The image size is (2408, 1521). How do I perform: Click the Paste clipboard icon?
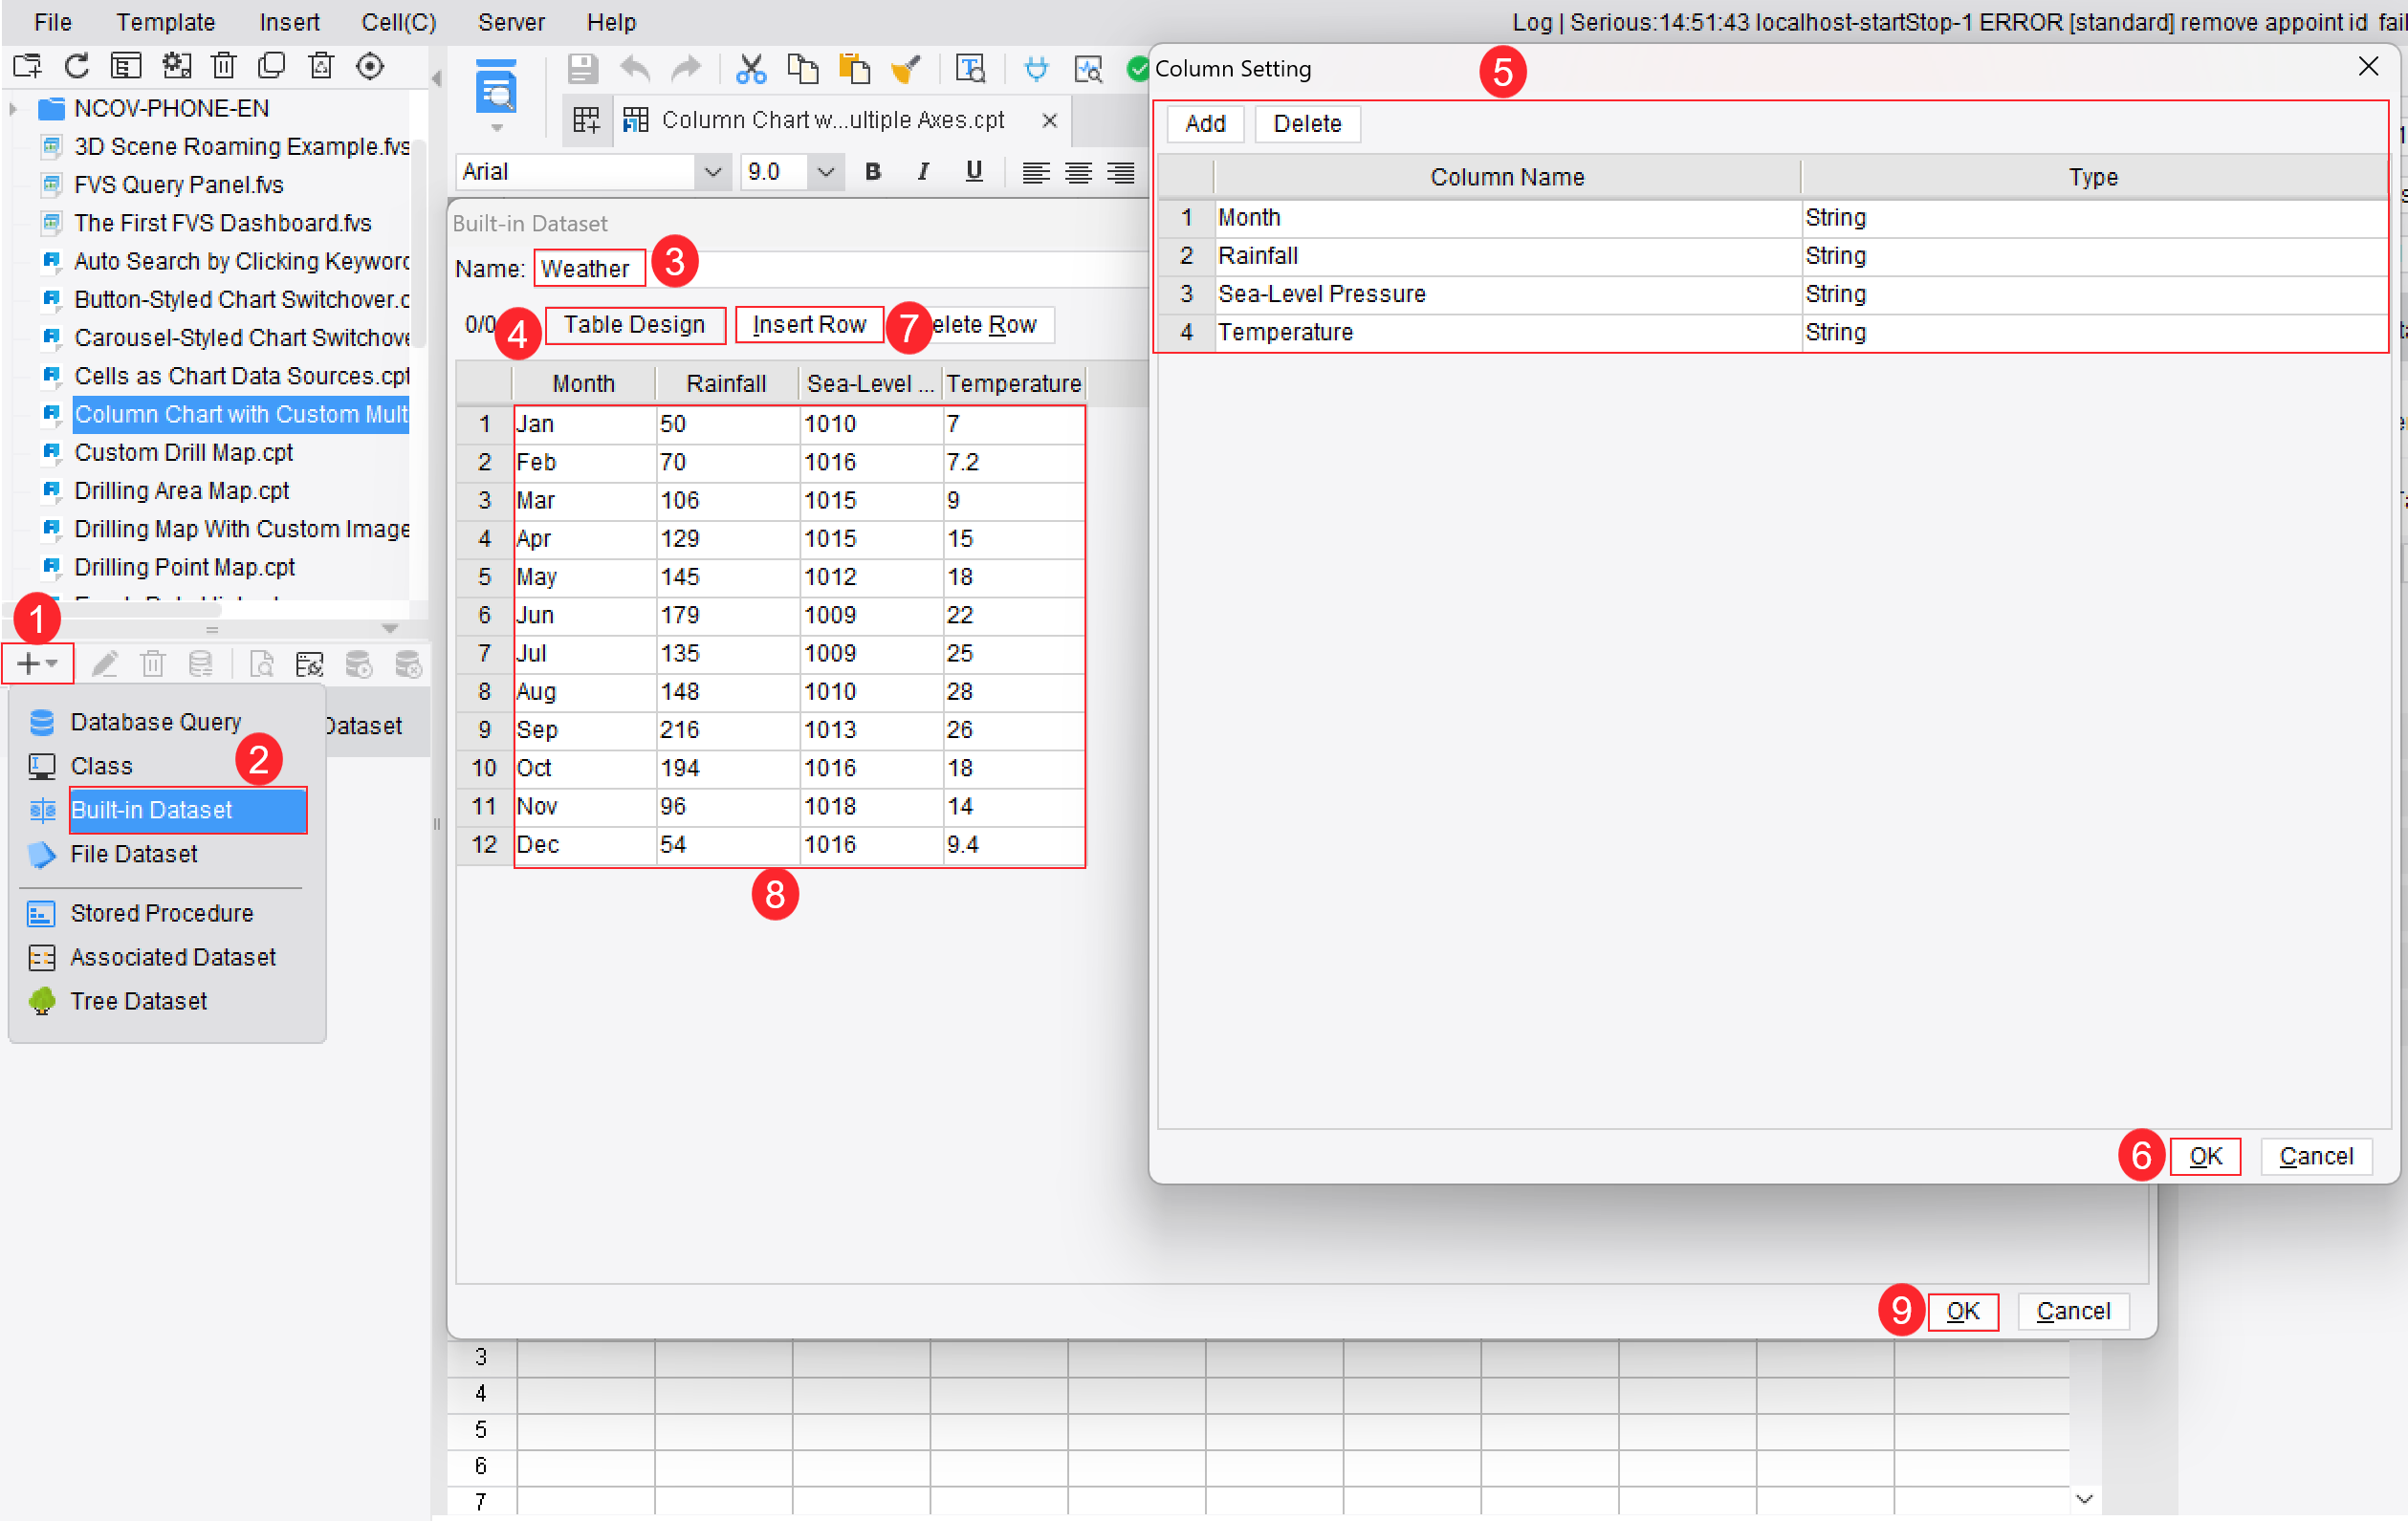point(854,68)
